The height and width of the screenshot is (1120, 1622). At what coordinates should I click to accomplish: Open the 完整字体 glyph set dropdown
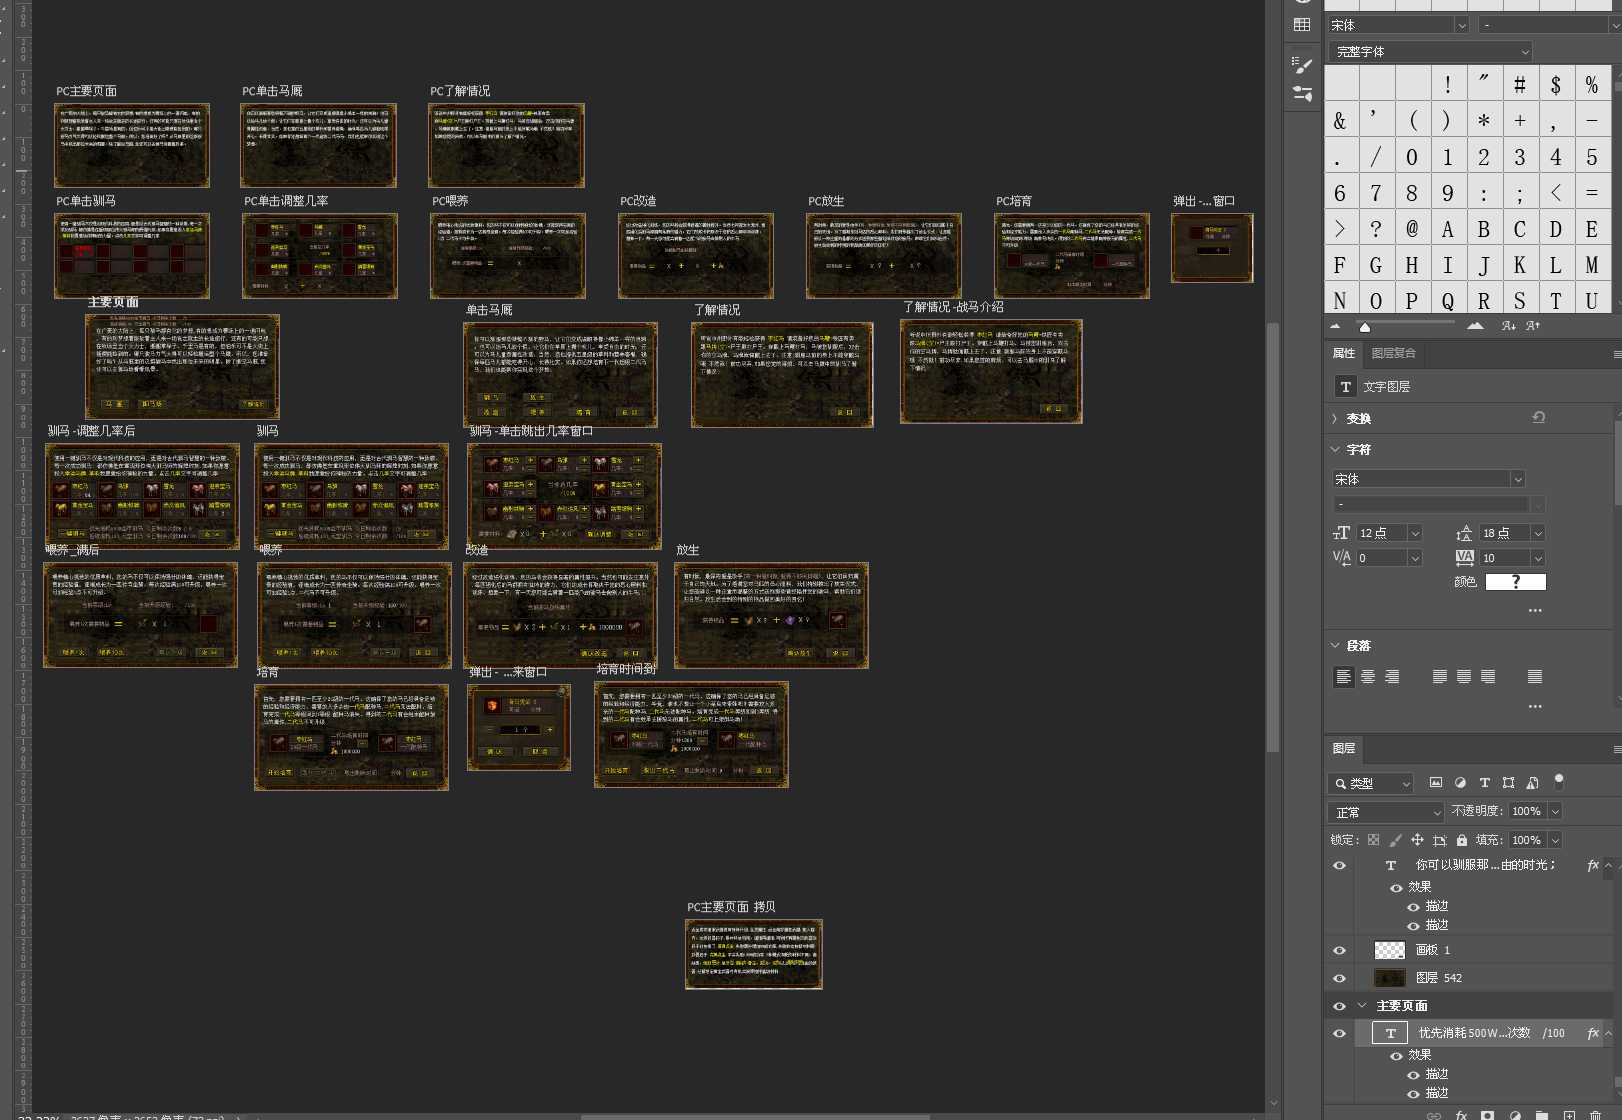tap(1430, 51)
